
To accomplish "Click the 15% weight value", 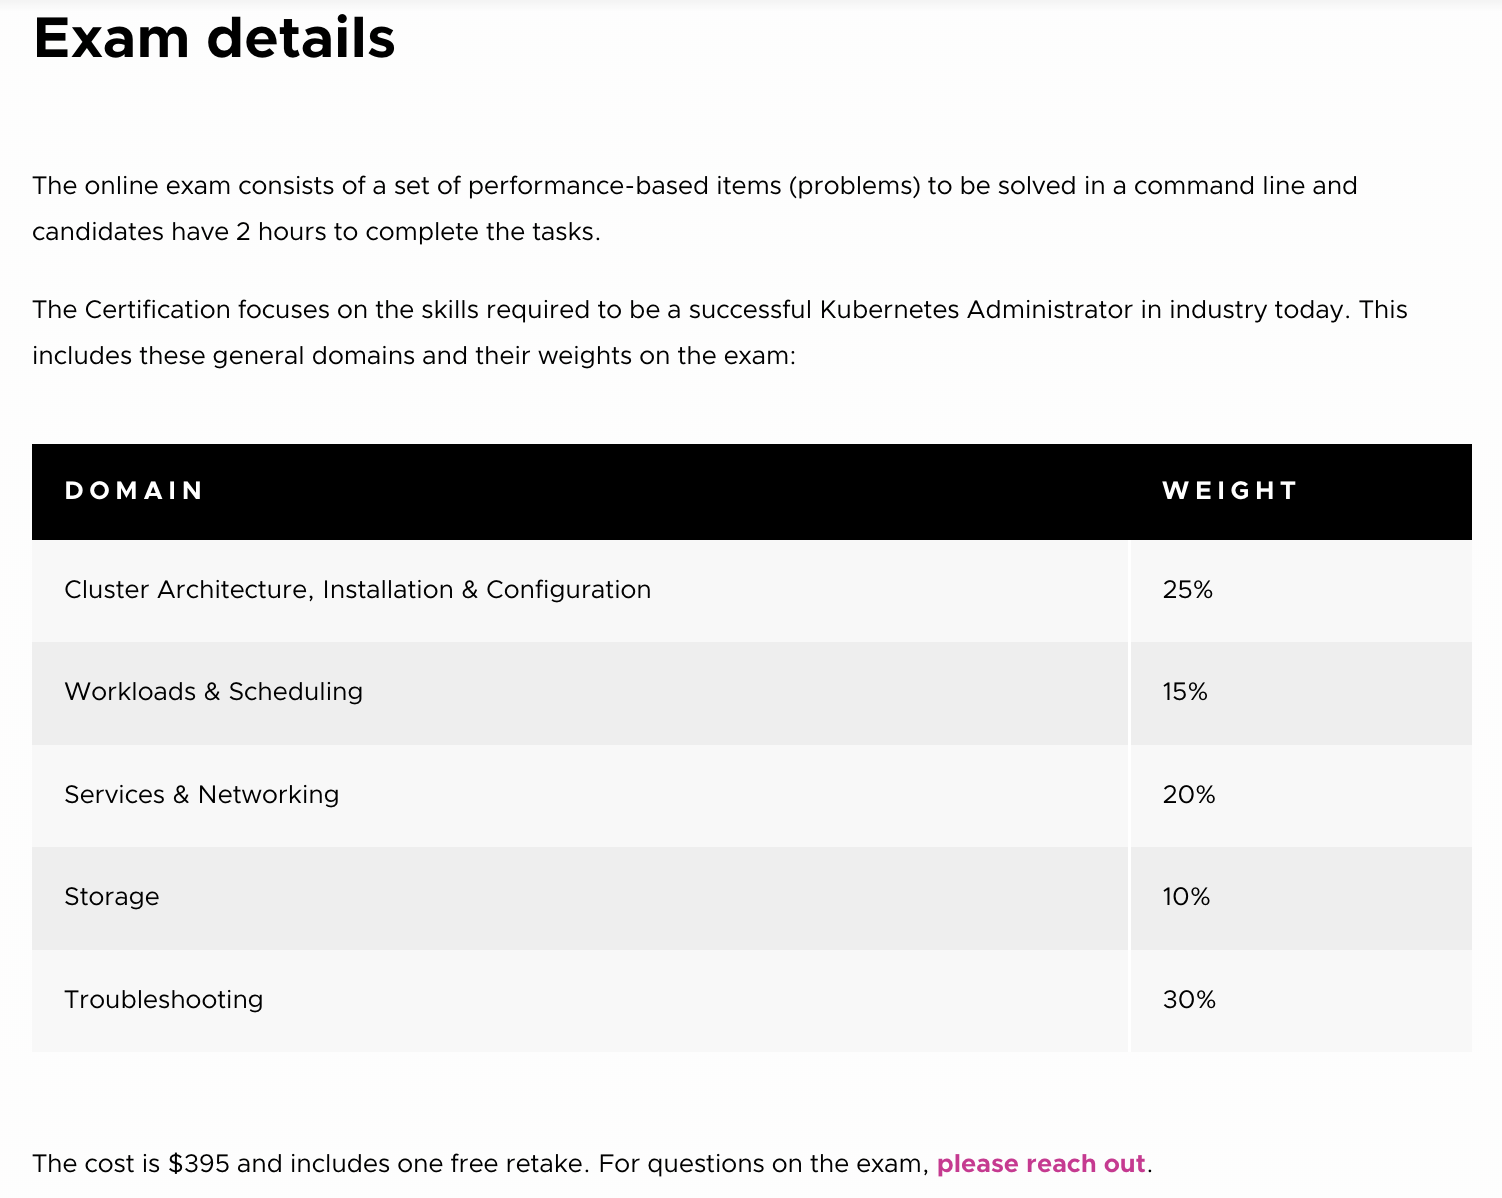I will pyautogui.click(x=1185, y=692).
